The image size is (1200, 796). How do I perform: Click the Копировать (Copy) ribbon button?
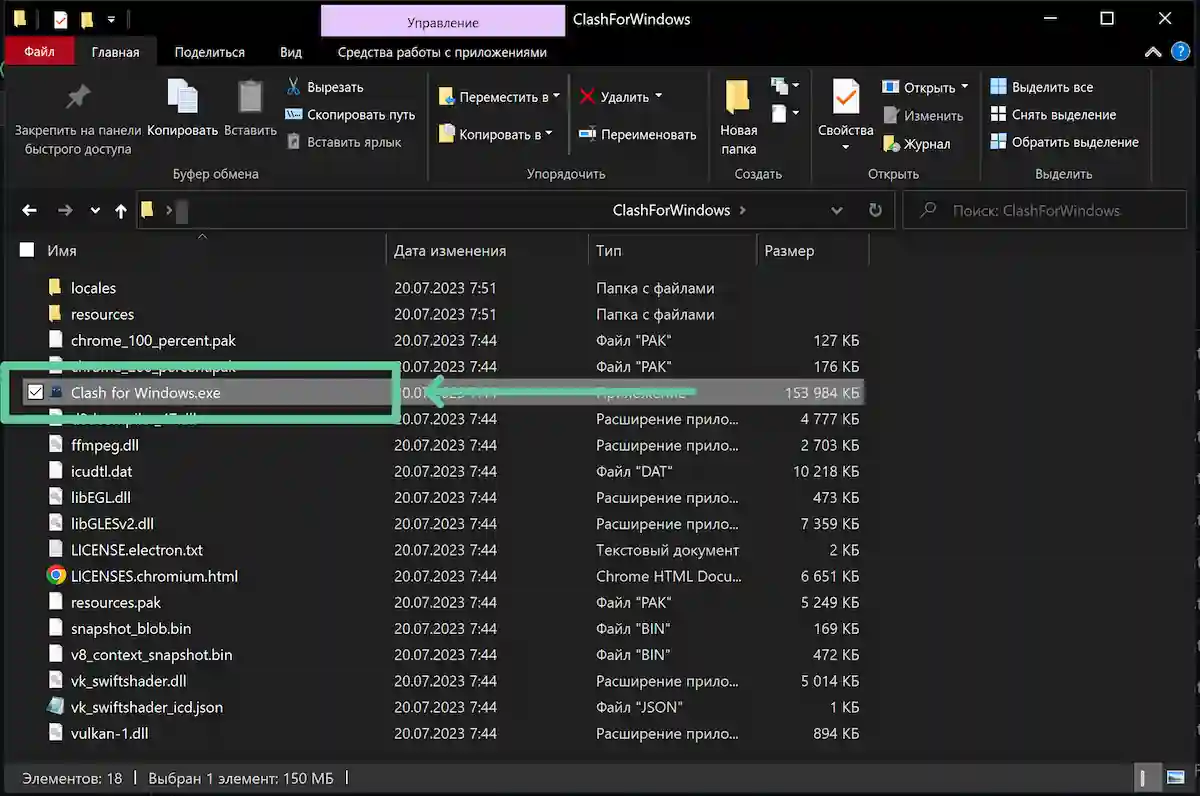tap(182, 109)
